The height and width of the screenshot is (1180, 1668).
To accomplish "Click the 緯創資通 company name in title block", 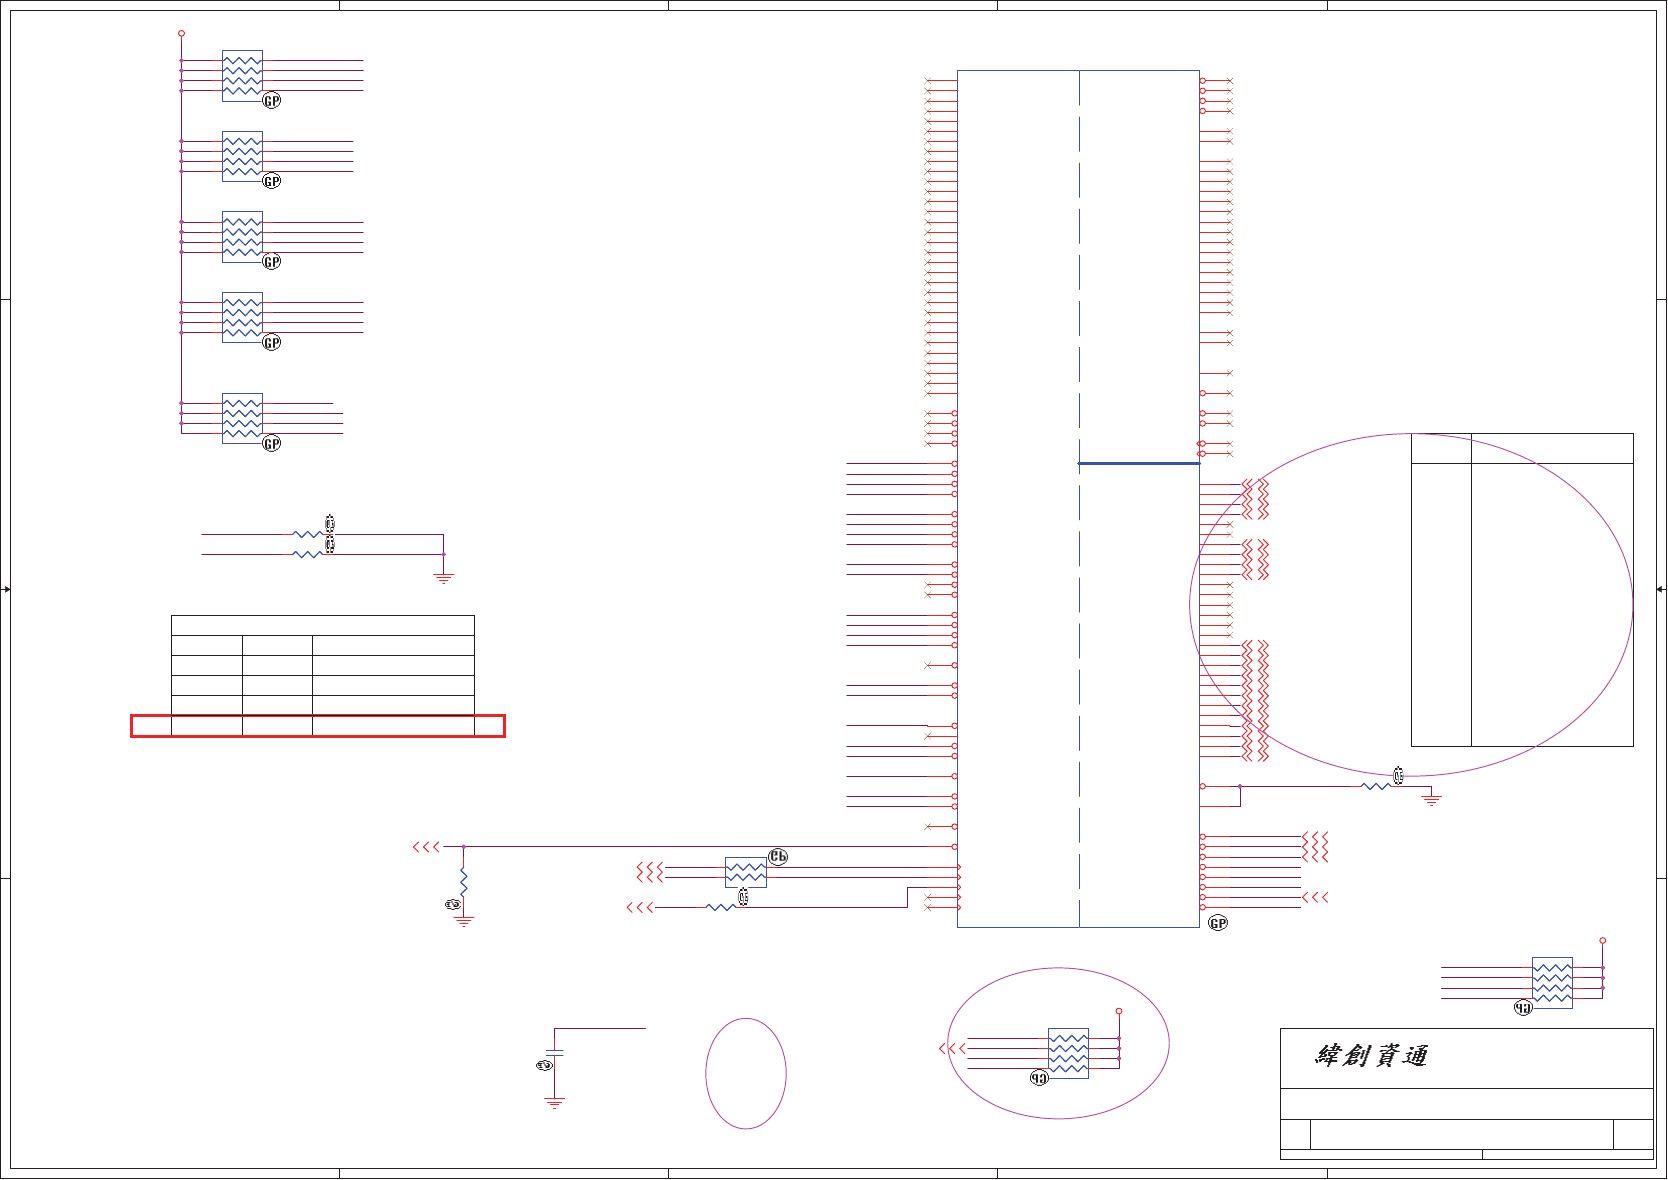I will click(x=1371, y=1056).
